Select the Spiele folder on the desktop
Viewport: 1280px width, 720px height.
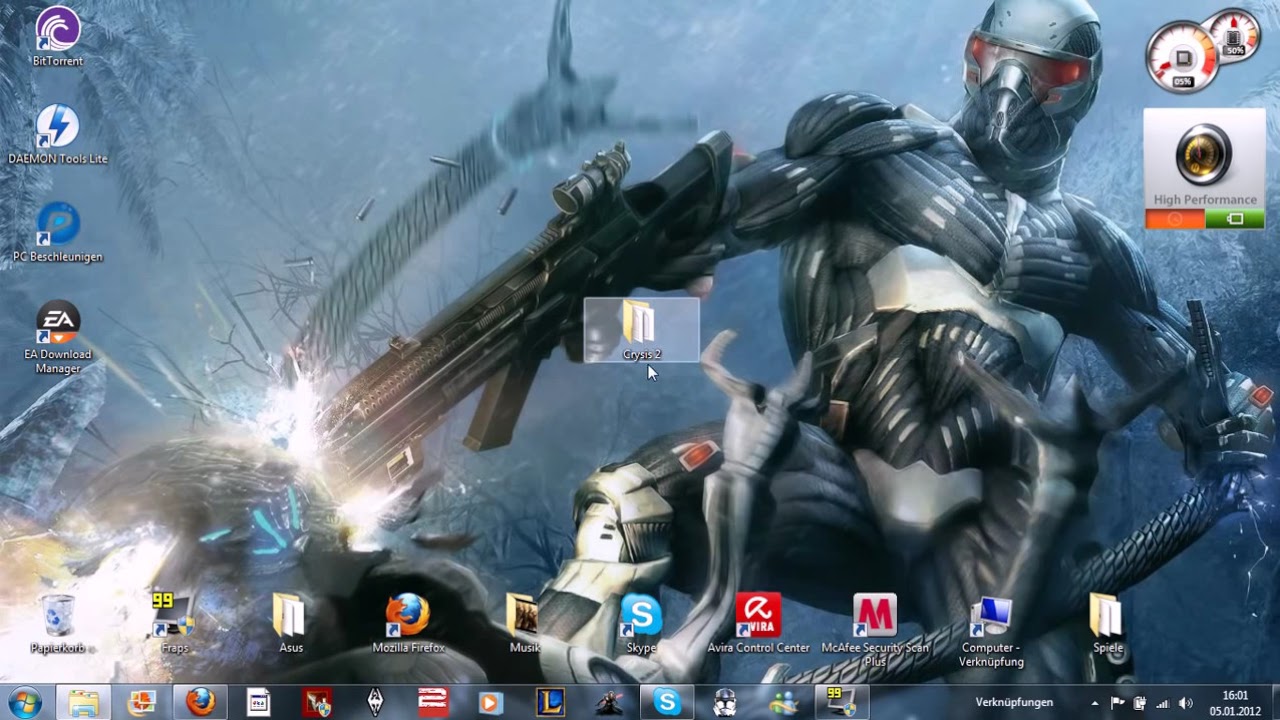1108,623
